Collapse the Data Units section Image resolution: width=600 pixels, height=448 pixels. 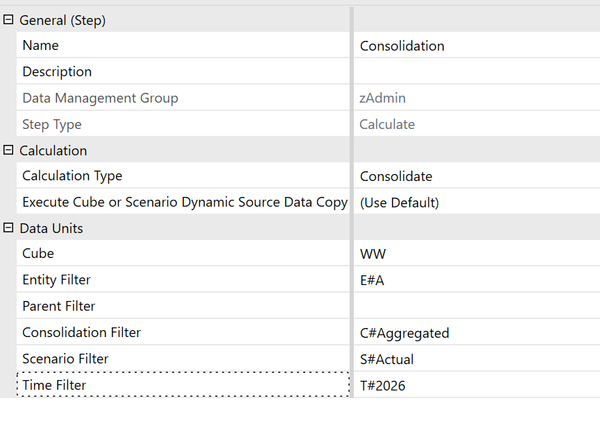(x=9, y=228)
